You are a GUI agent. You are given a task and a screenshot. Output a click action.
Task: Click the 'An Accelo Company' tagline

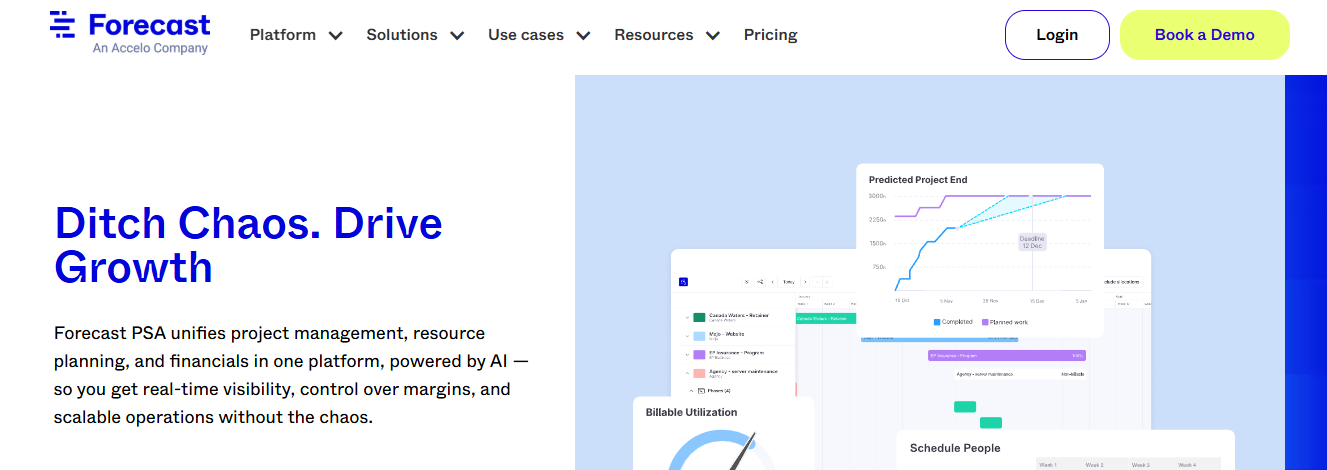click(150, 48)
